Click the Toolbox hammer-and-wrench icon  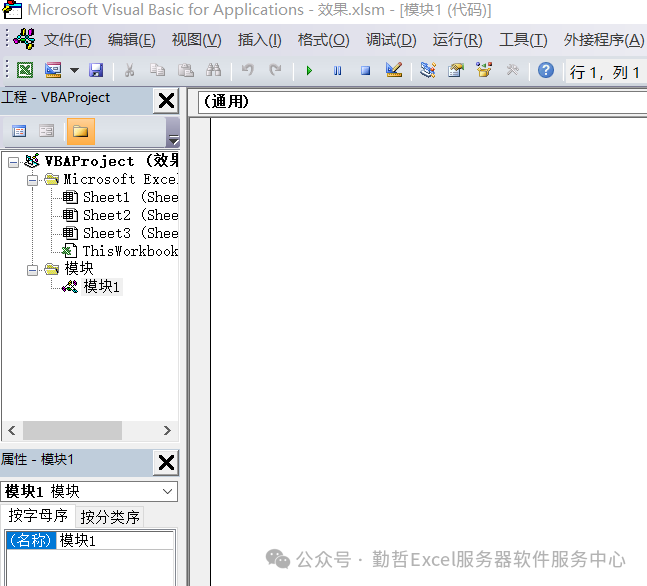click(512, 70)
